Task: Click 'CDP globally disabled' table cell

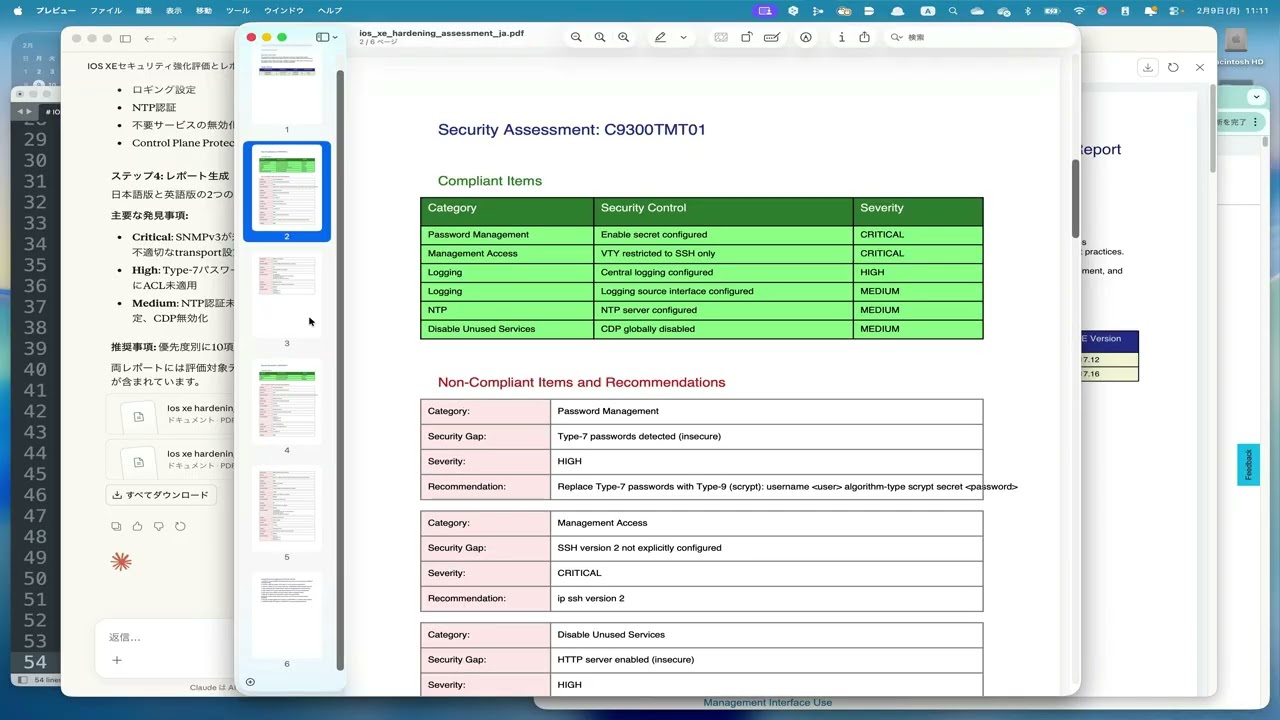Action: pyautogui.click(x=723, y=329)
